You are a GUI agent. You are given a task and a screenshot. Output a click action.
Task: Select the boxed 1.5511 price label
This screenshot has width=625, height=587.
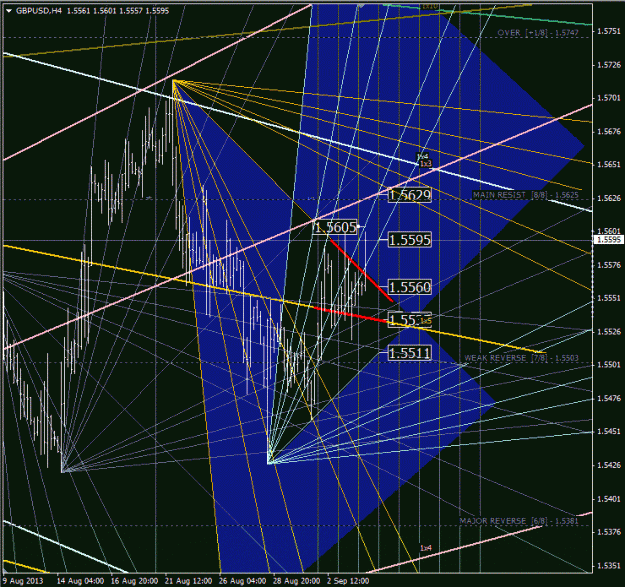pyautogui.click(x=410, y=353)
